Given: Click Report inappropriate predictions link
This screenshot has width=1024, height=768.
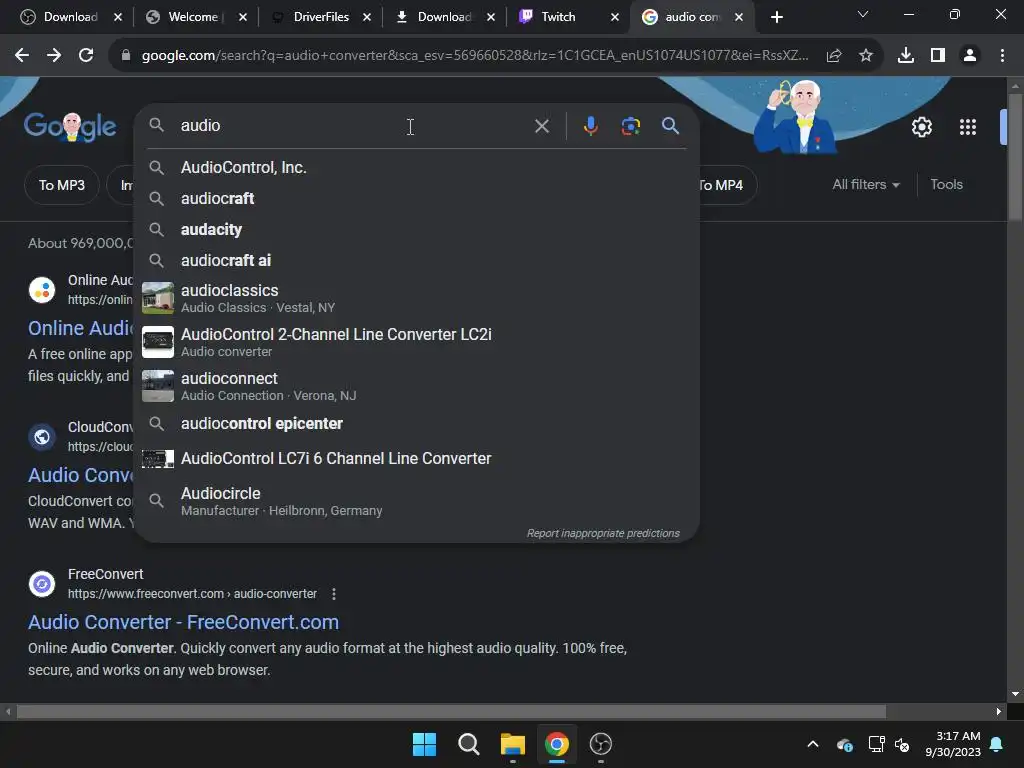Looking at the screenshot, I should [603, 534].
